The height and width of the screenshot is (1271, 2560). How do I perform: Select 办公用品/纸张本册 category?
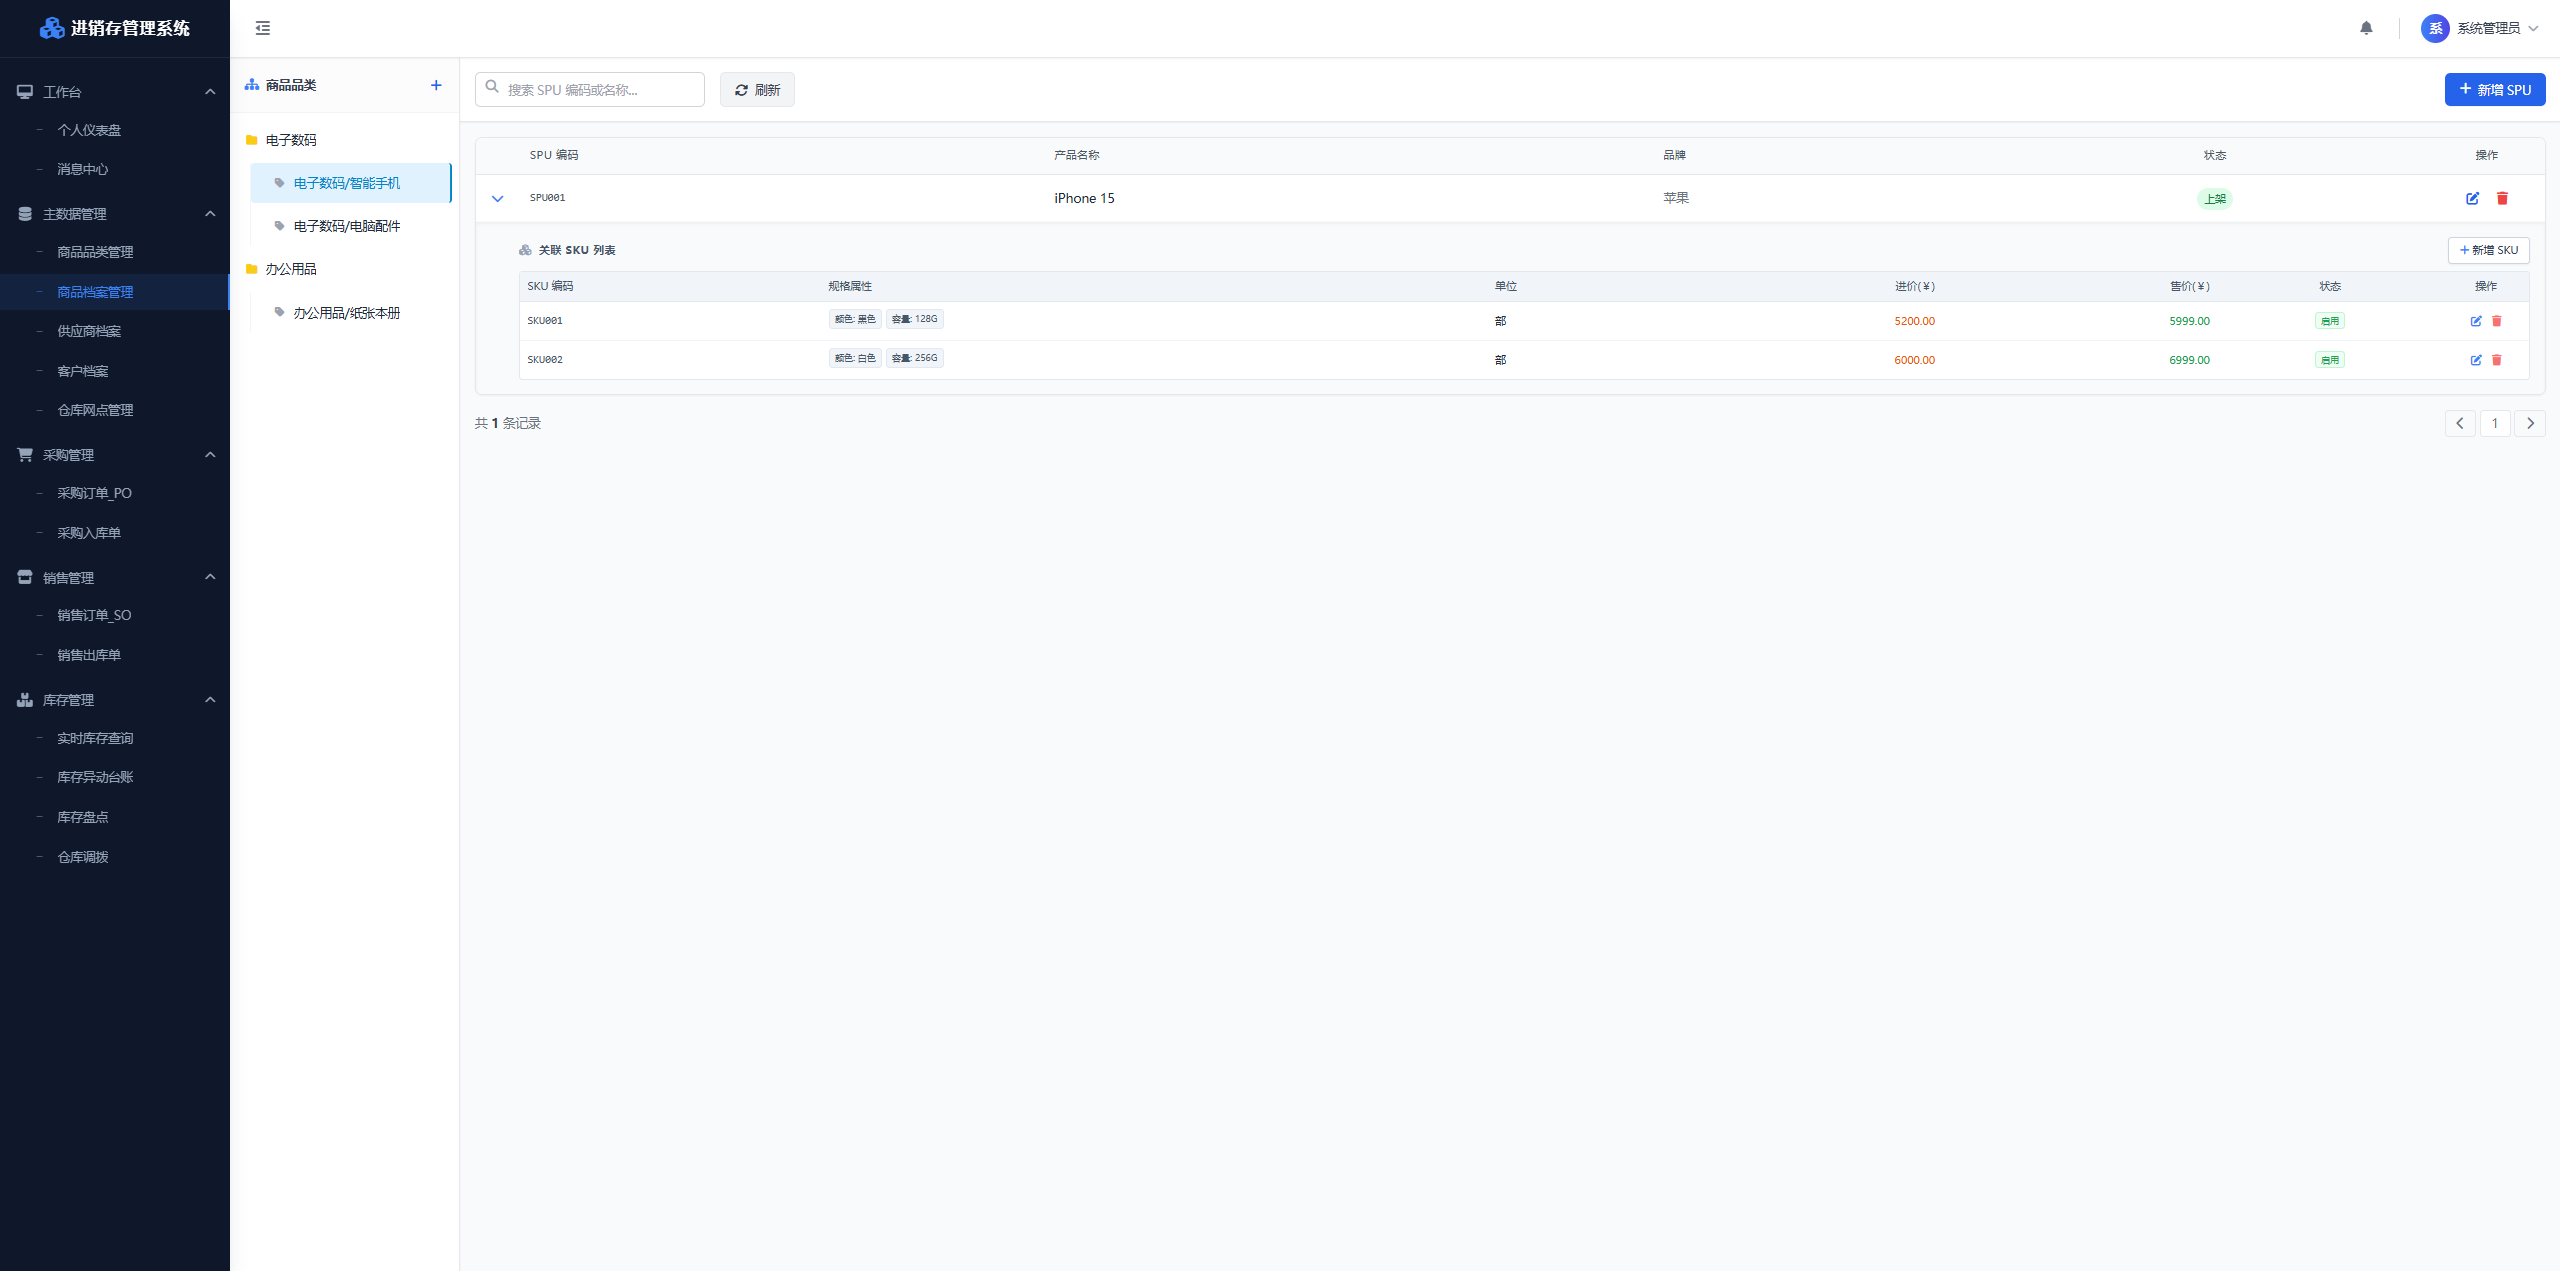pyautogui.click(x=351, y=313)
